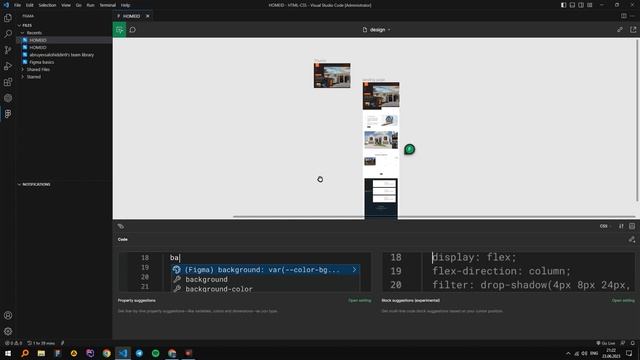Click errors and warnings in status bar
This screenshot has width=640, height=360.
coord(13,343)
